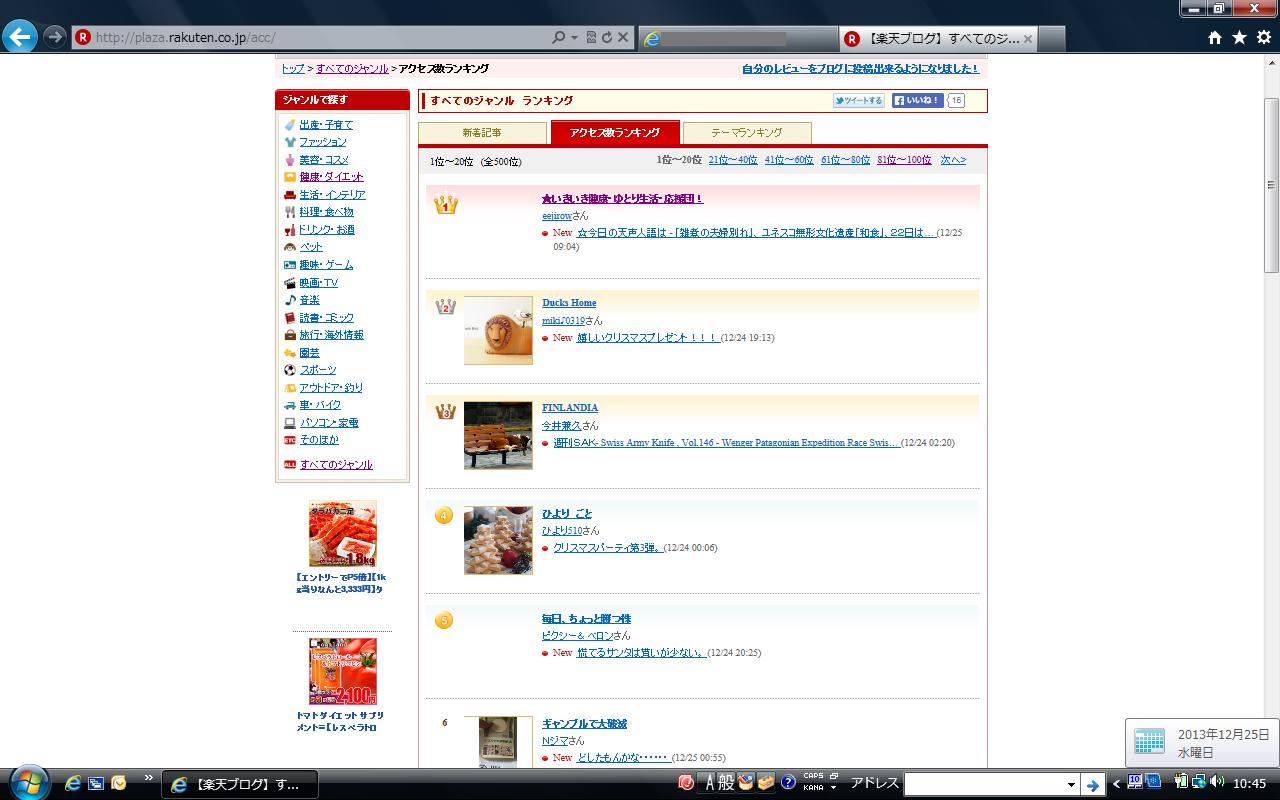
Task: Open the Windows Start orb
Action: [x=28, y=782]
